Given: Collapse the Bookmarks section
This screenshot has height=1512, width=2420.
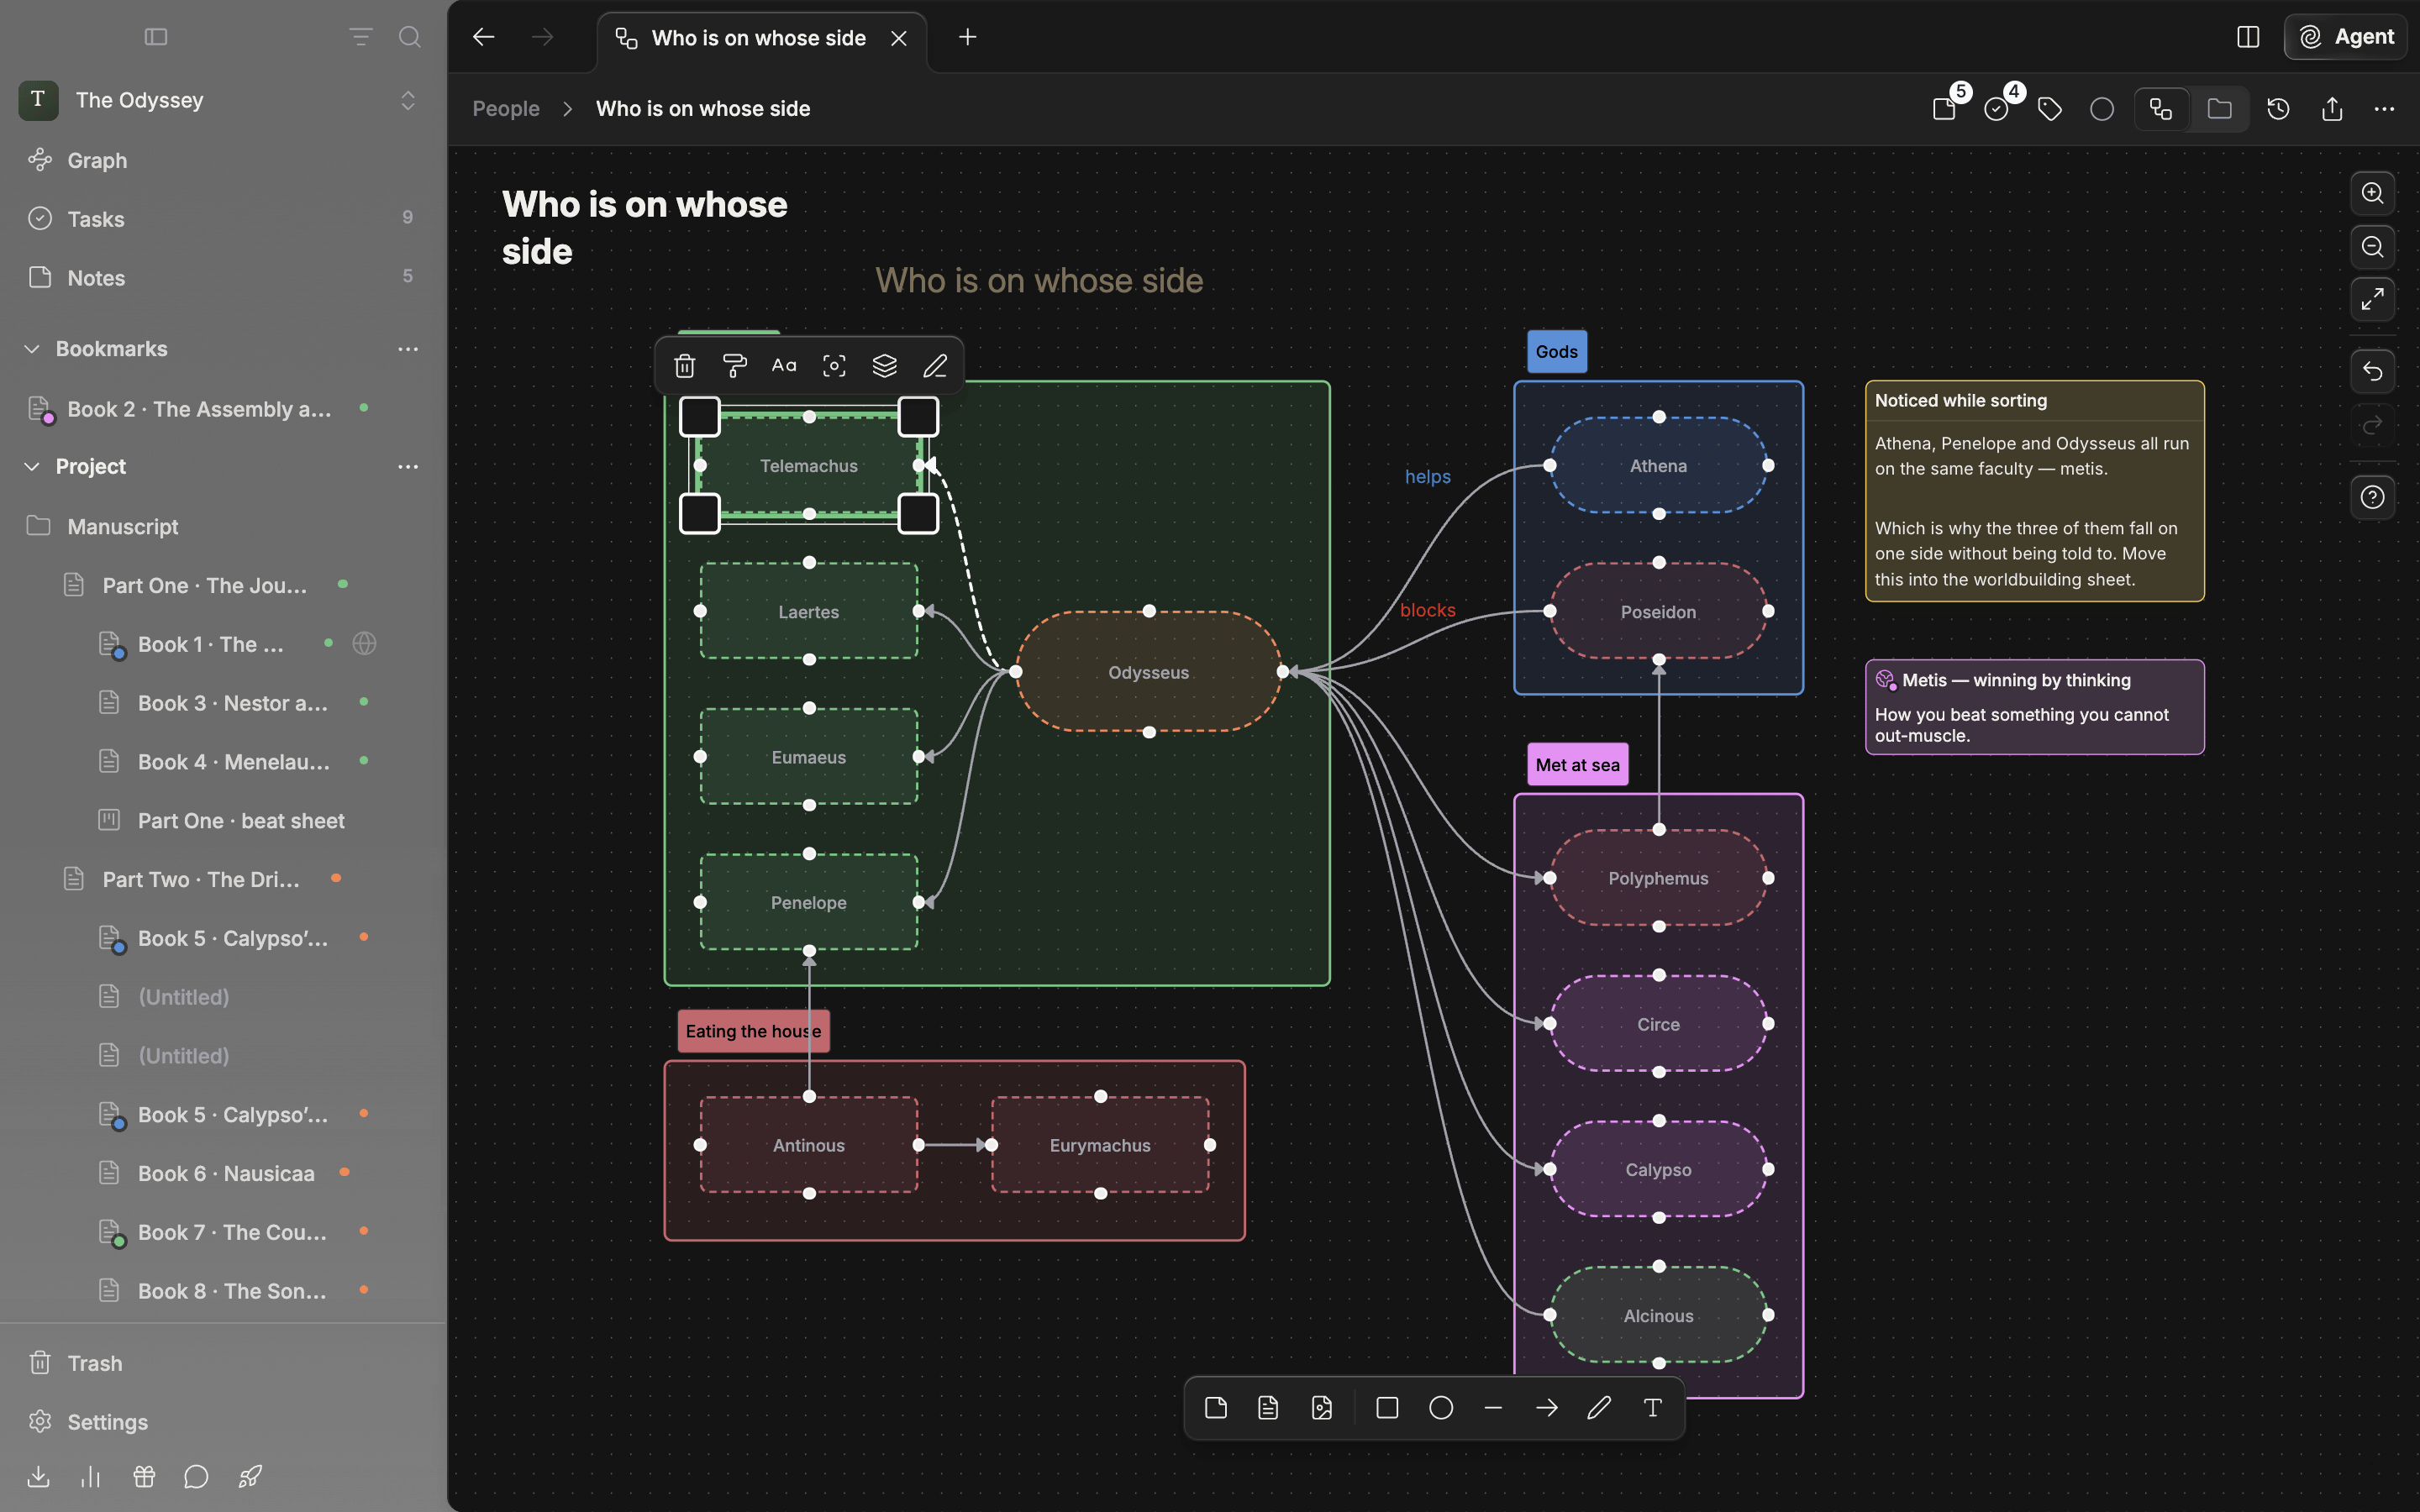Looking at the screenshot, I should click(32, 349).
